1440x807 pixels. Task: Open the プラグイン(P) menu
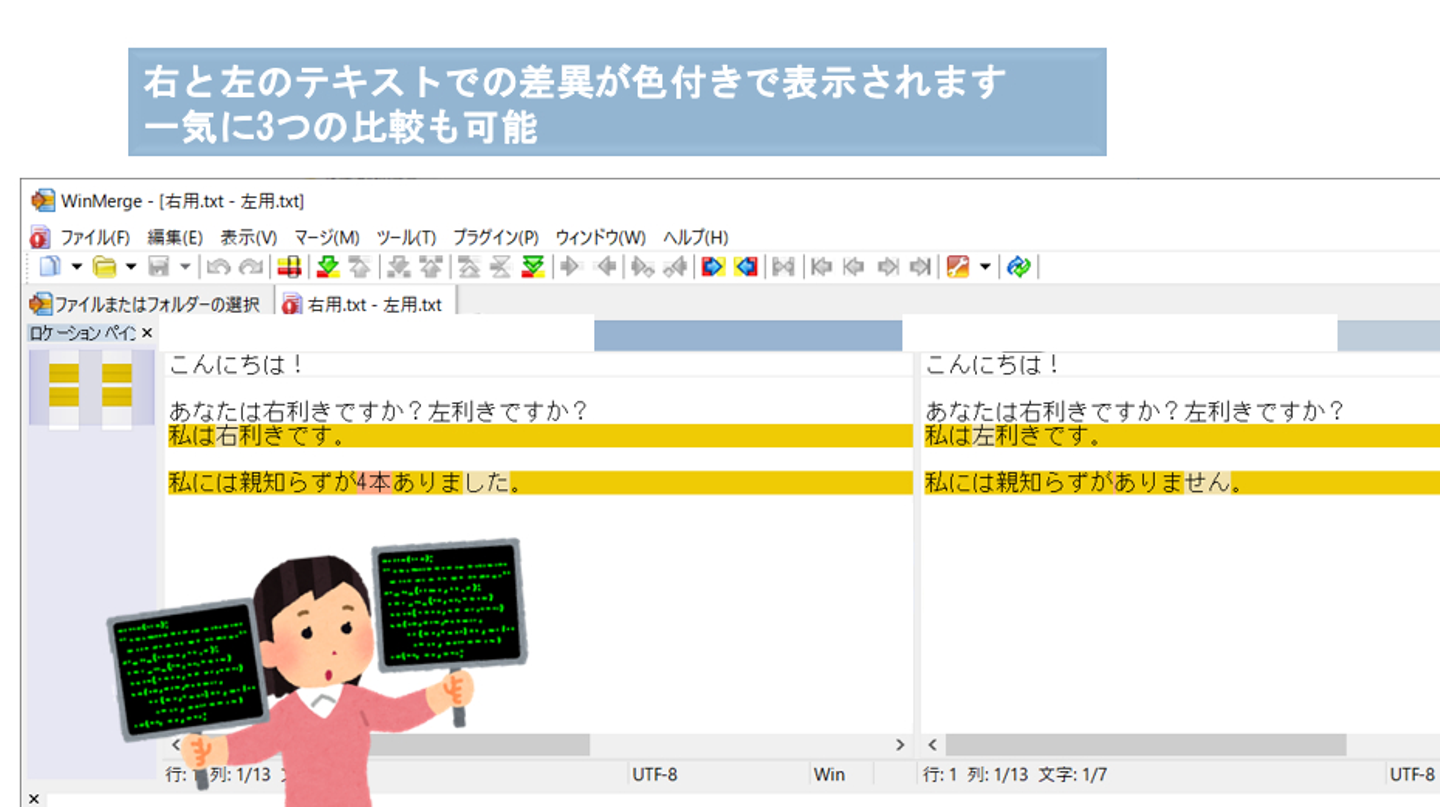click(x=496, y=237)
